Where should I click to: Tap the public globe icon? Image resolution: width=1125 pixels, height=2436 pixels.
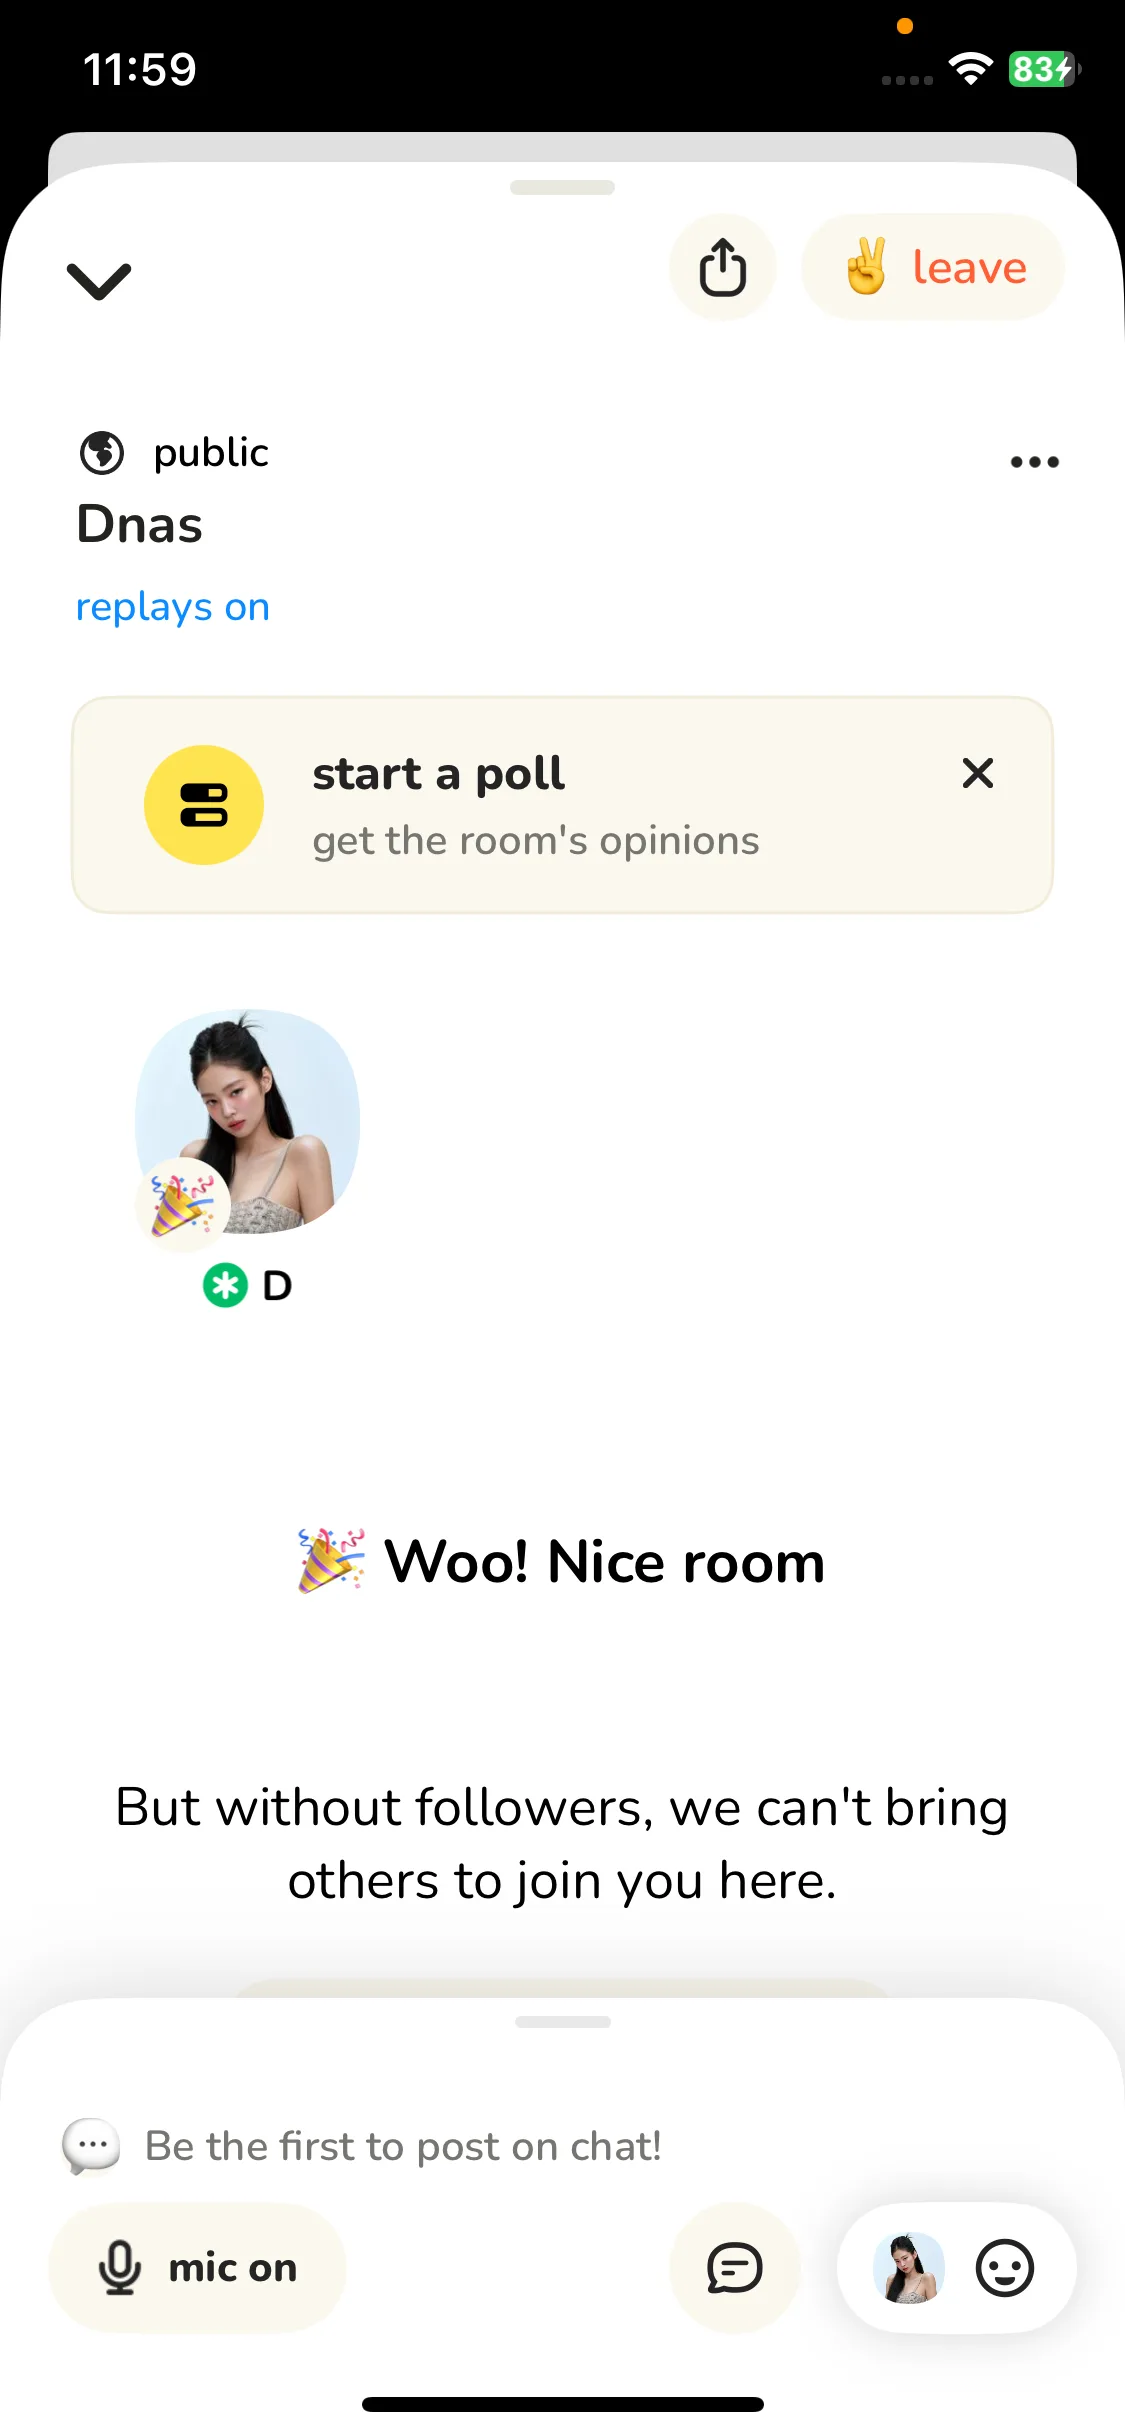[102, 453]
